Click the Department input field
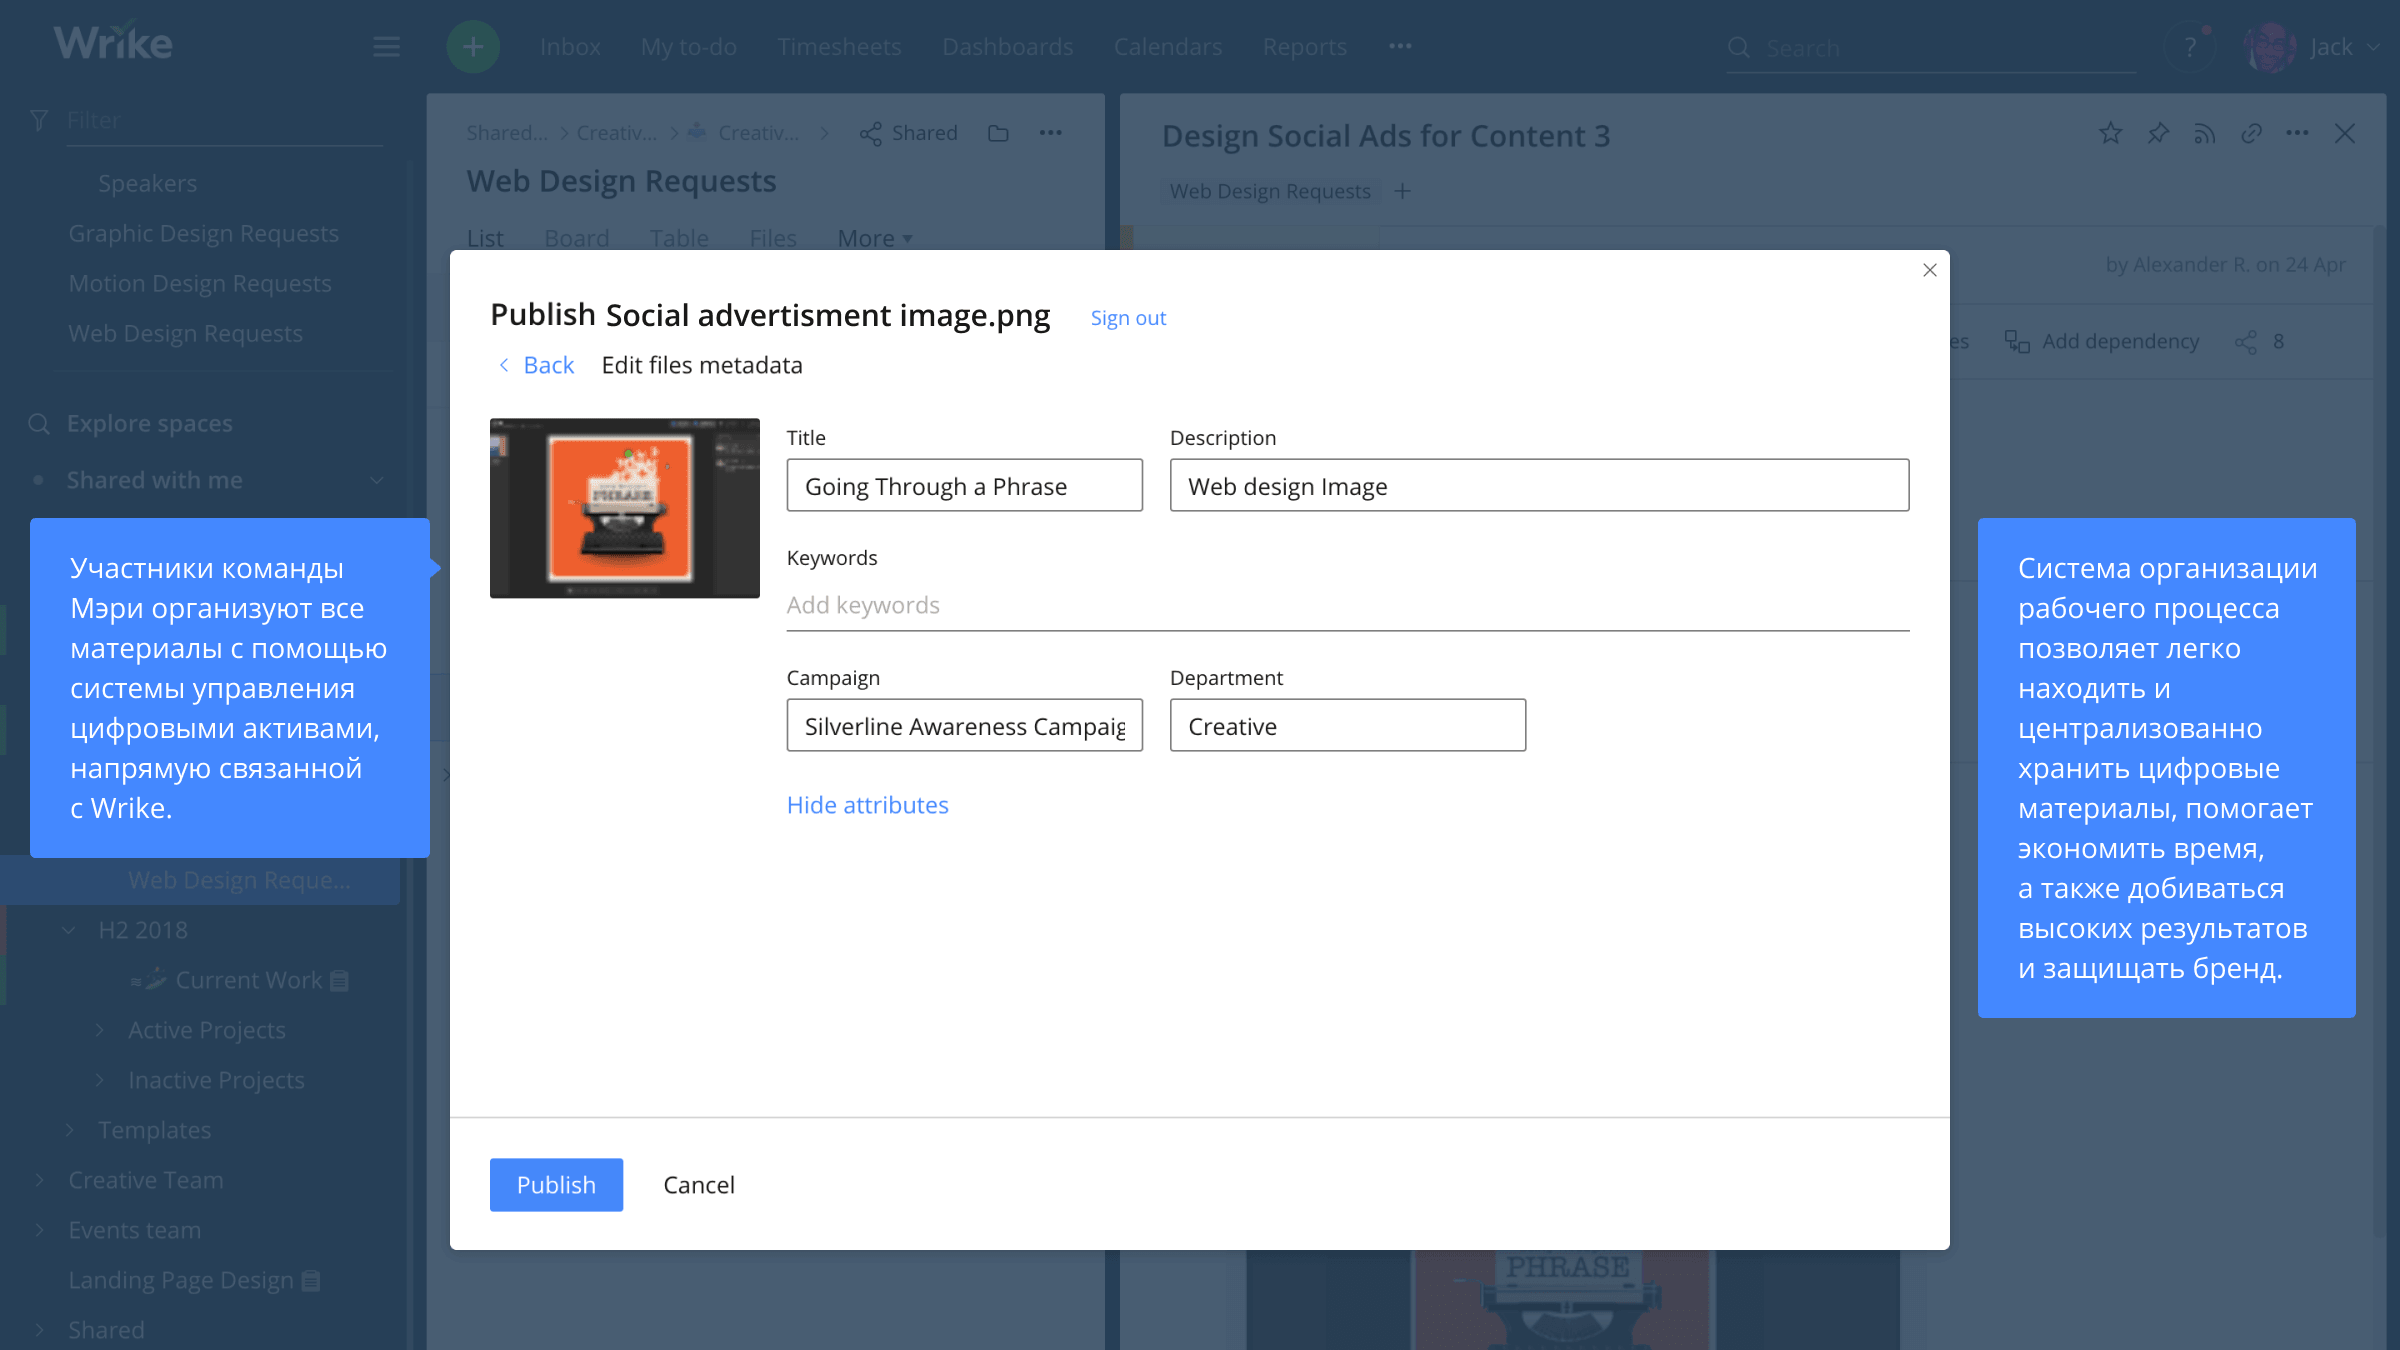The width and height of the screenshot is (2400, 1350). coord(1347,725)
